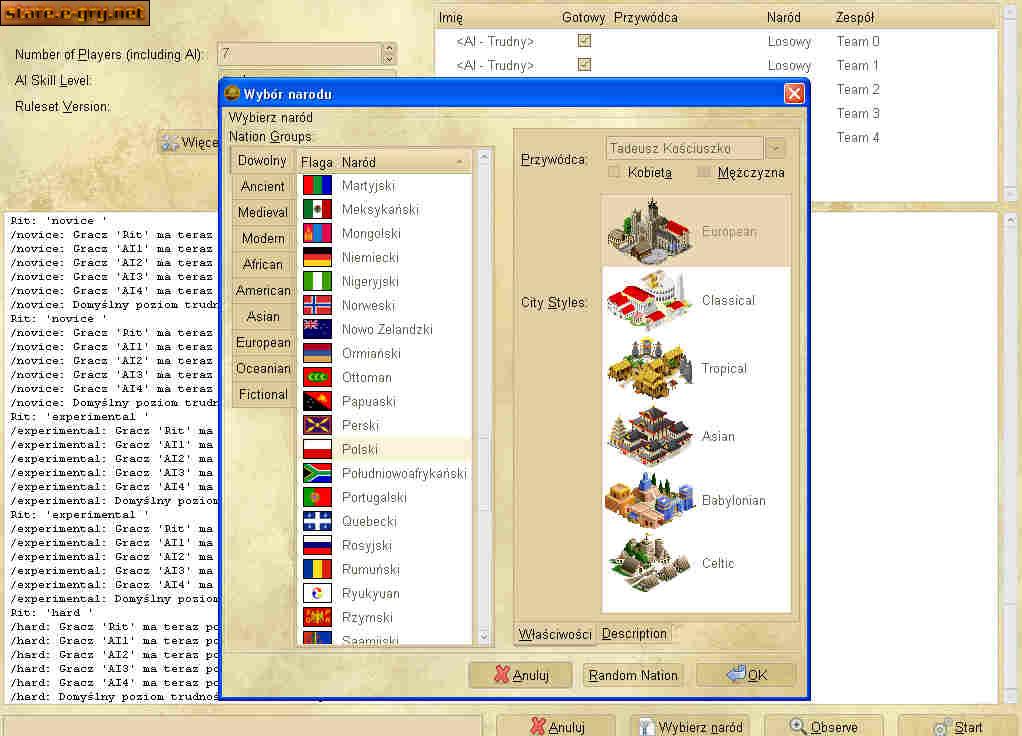Click the Observe button
1022x736 pixels.
[823, 727]
